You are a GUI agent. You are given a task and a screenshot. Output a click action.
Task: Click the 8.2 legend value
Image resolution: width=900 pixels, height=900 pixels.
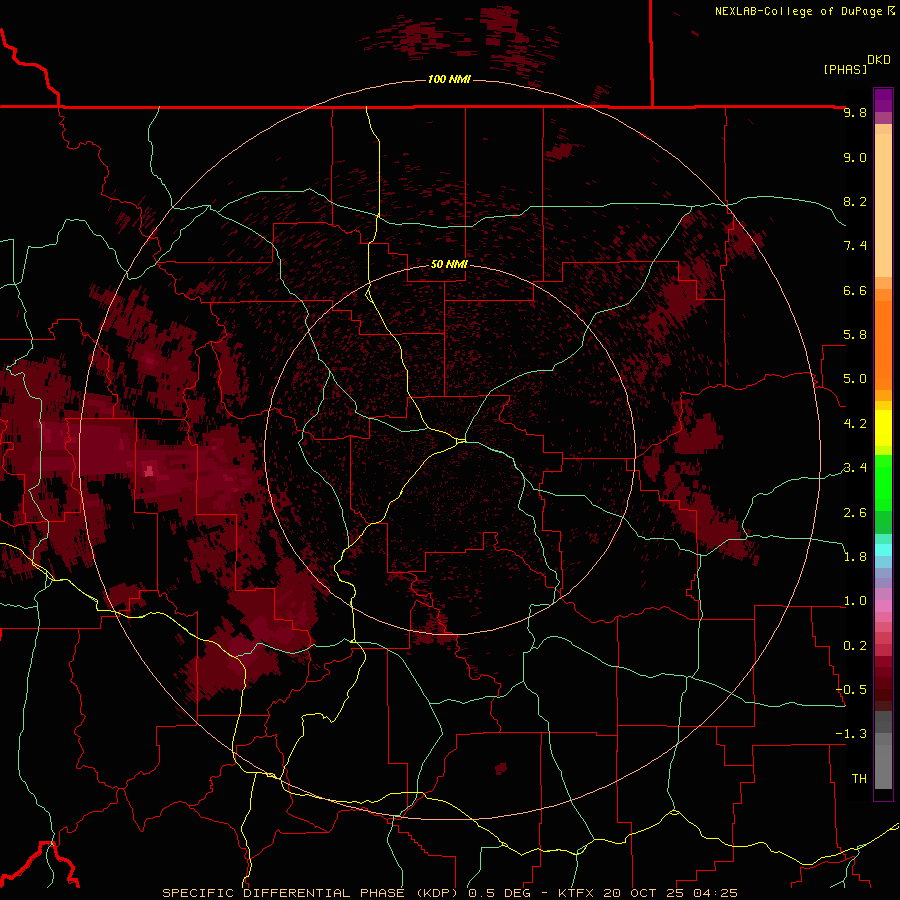855,201
